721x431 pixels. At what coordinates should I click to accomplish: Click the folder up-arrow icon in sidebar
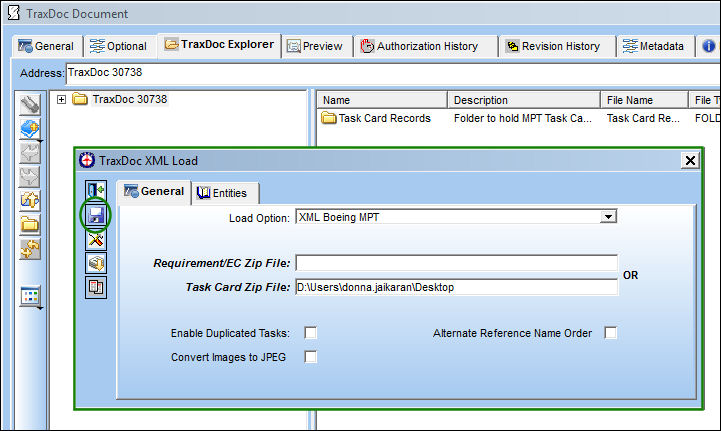30,201
